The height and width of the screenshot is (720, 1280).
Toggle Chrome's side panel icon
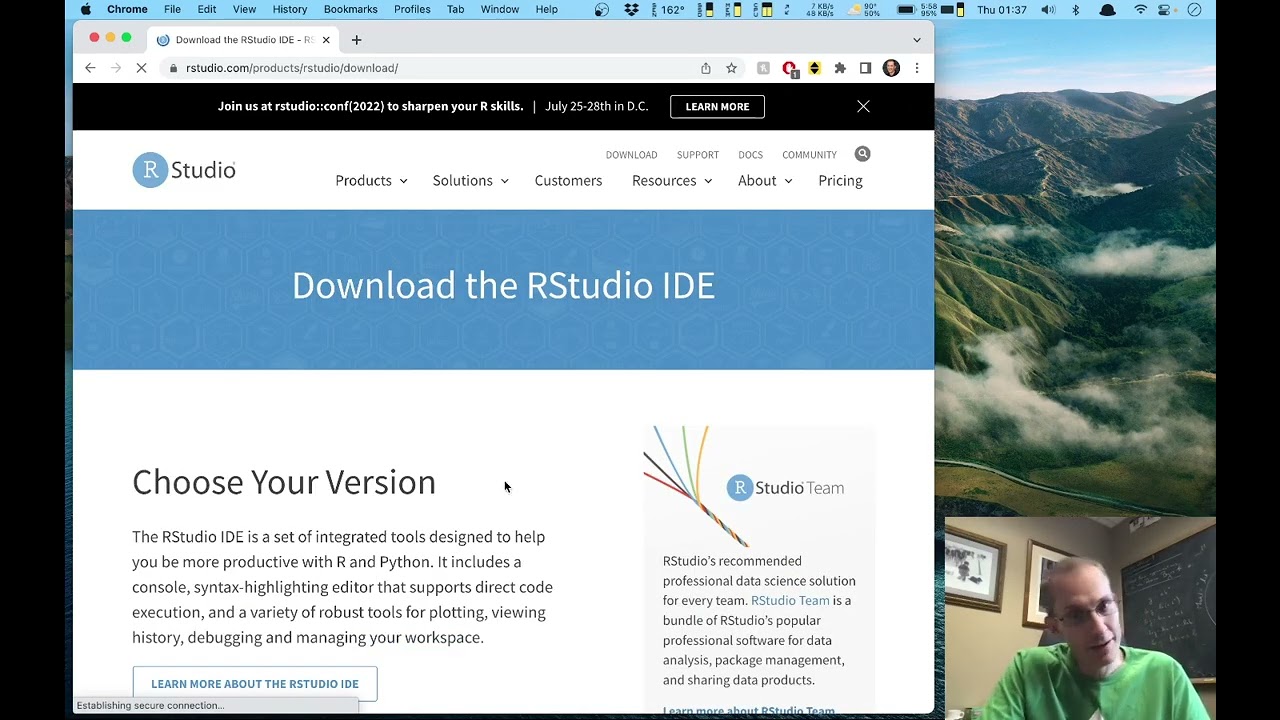tap(865, 68)
